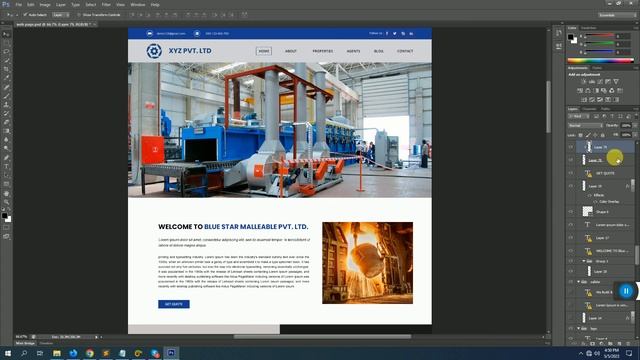
Task: Switch to the Channels tab
Action: pos(589,109)
